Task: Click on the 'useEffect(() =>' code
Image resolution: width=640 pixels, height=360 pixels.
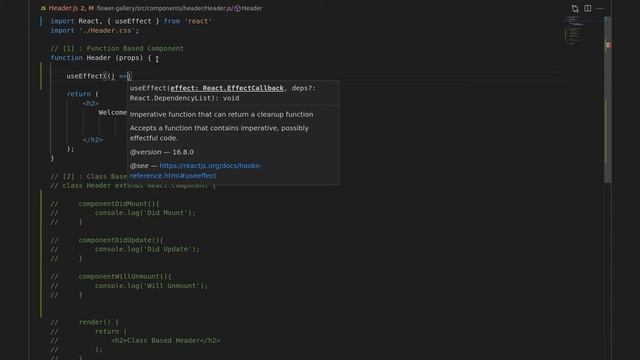Action: click(98, 76)
